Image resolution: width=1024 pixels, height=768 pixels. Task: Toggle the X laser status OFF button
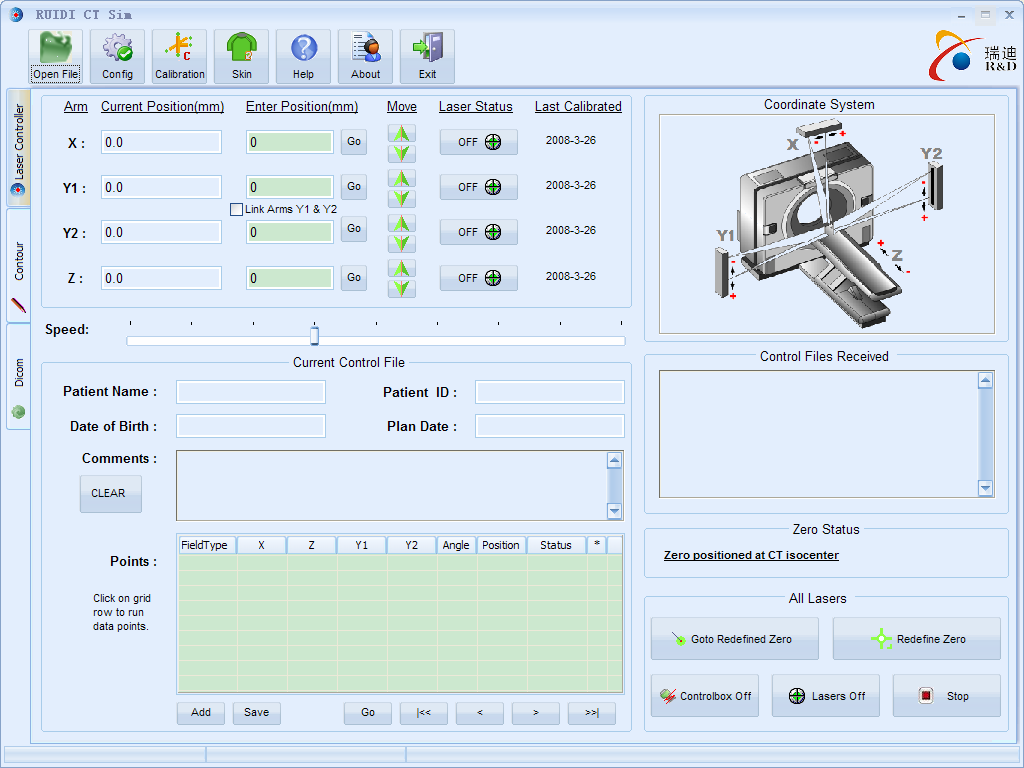(x=478, y=142)
